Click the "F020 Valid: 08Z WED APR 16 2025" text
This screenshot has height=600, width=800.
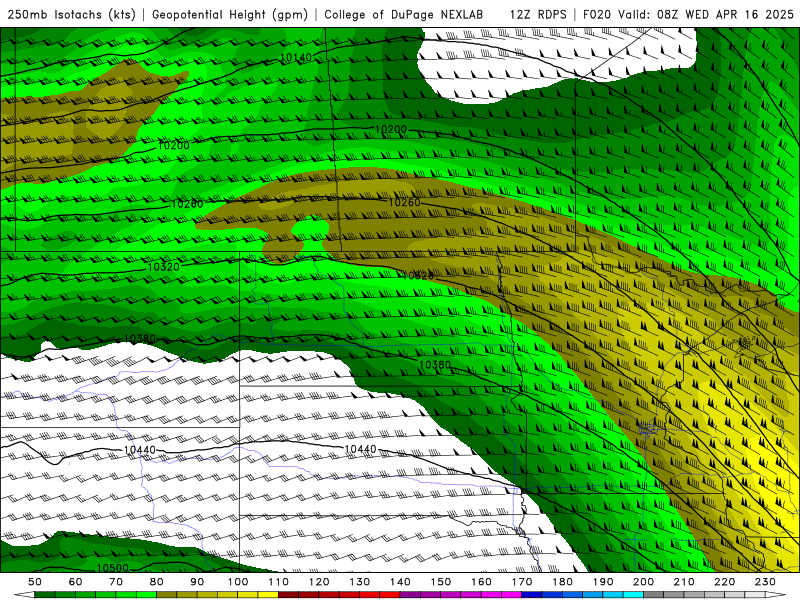(688, 14)
